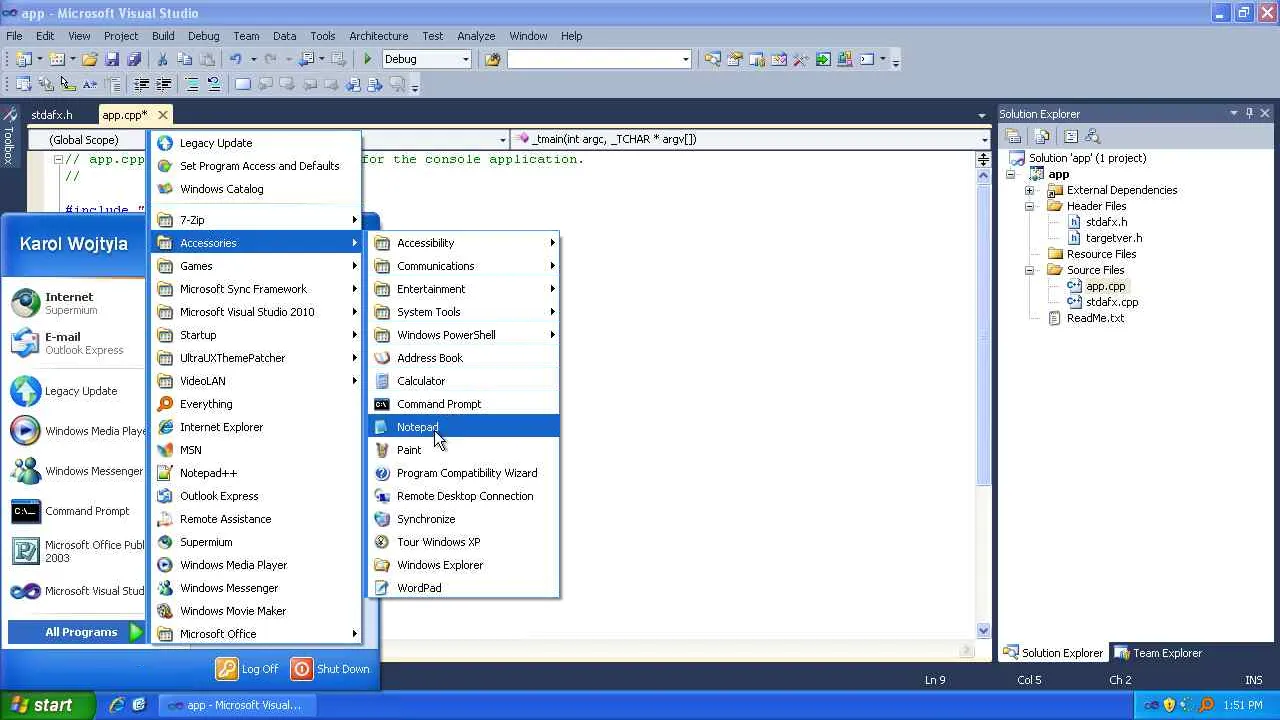
Task: Click the Undo arrow icon
Action: coord(235,59)
